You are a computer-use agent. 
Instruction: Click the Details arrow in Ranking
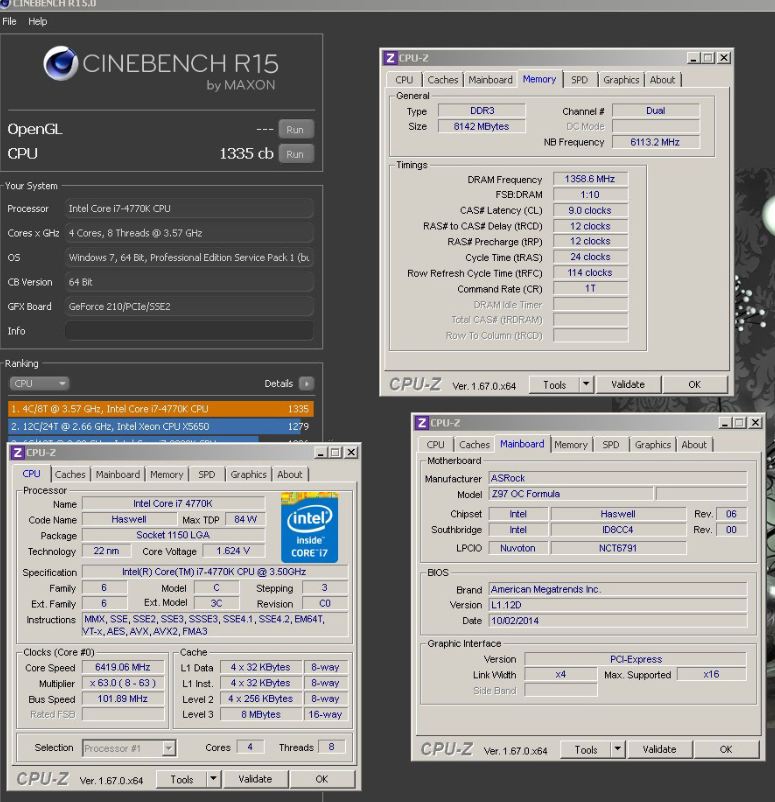(306, 383)
